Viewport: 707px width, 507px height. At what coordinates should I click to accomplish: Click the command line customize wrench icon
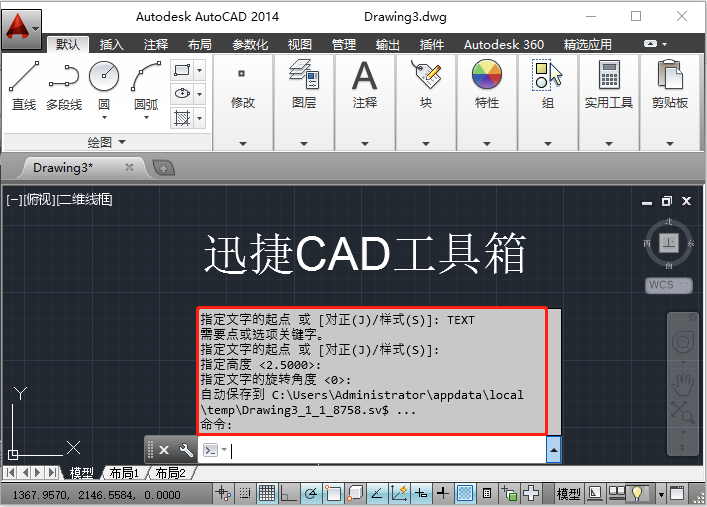185,450
